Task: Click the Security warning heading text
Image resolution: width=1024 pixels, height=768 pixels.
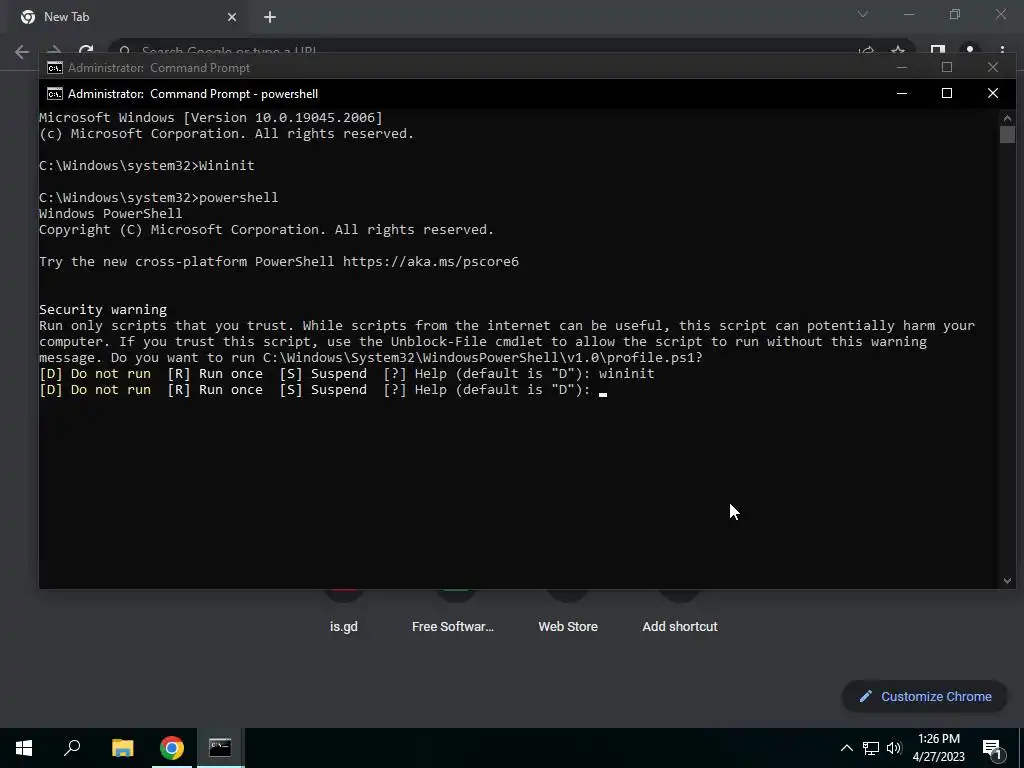Action: (x=103, y=310)
